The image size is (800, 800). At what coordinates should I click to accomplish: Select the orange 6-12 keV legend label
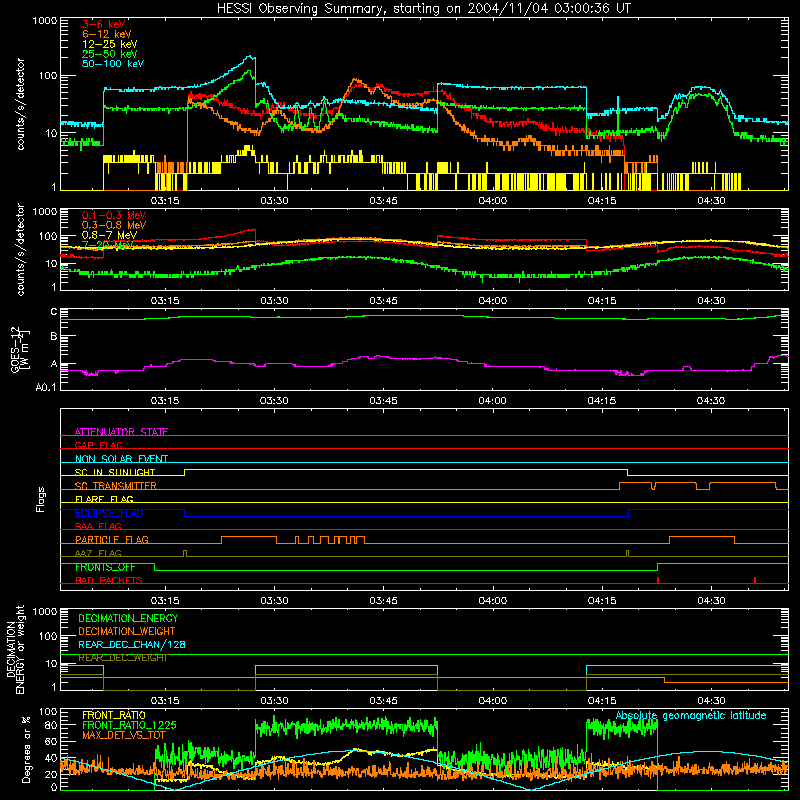107,34
